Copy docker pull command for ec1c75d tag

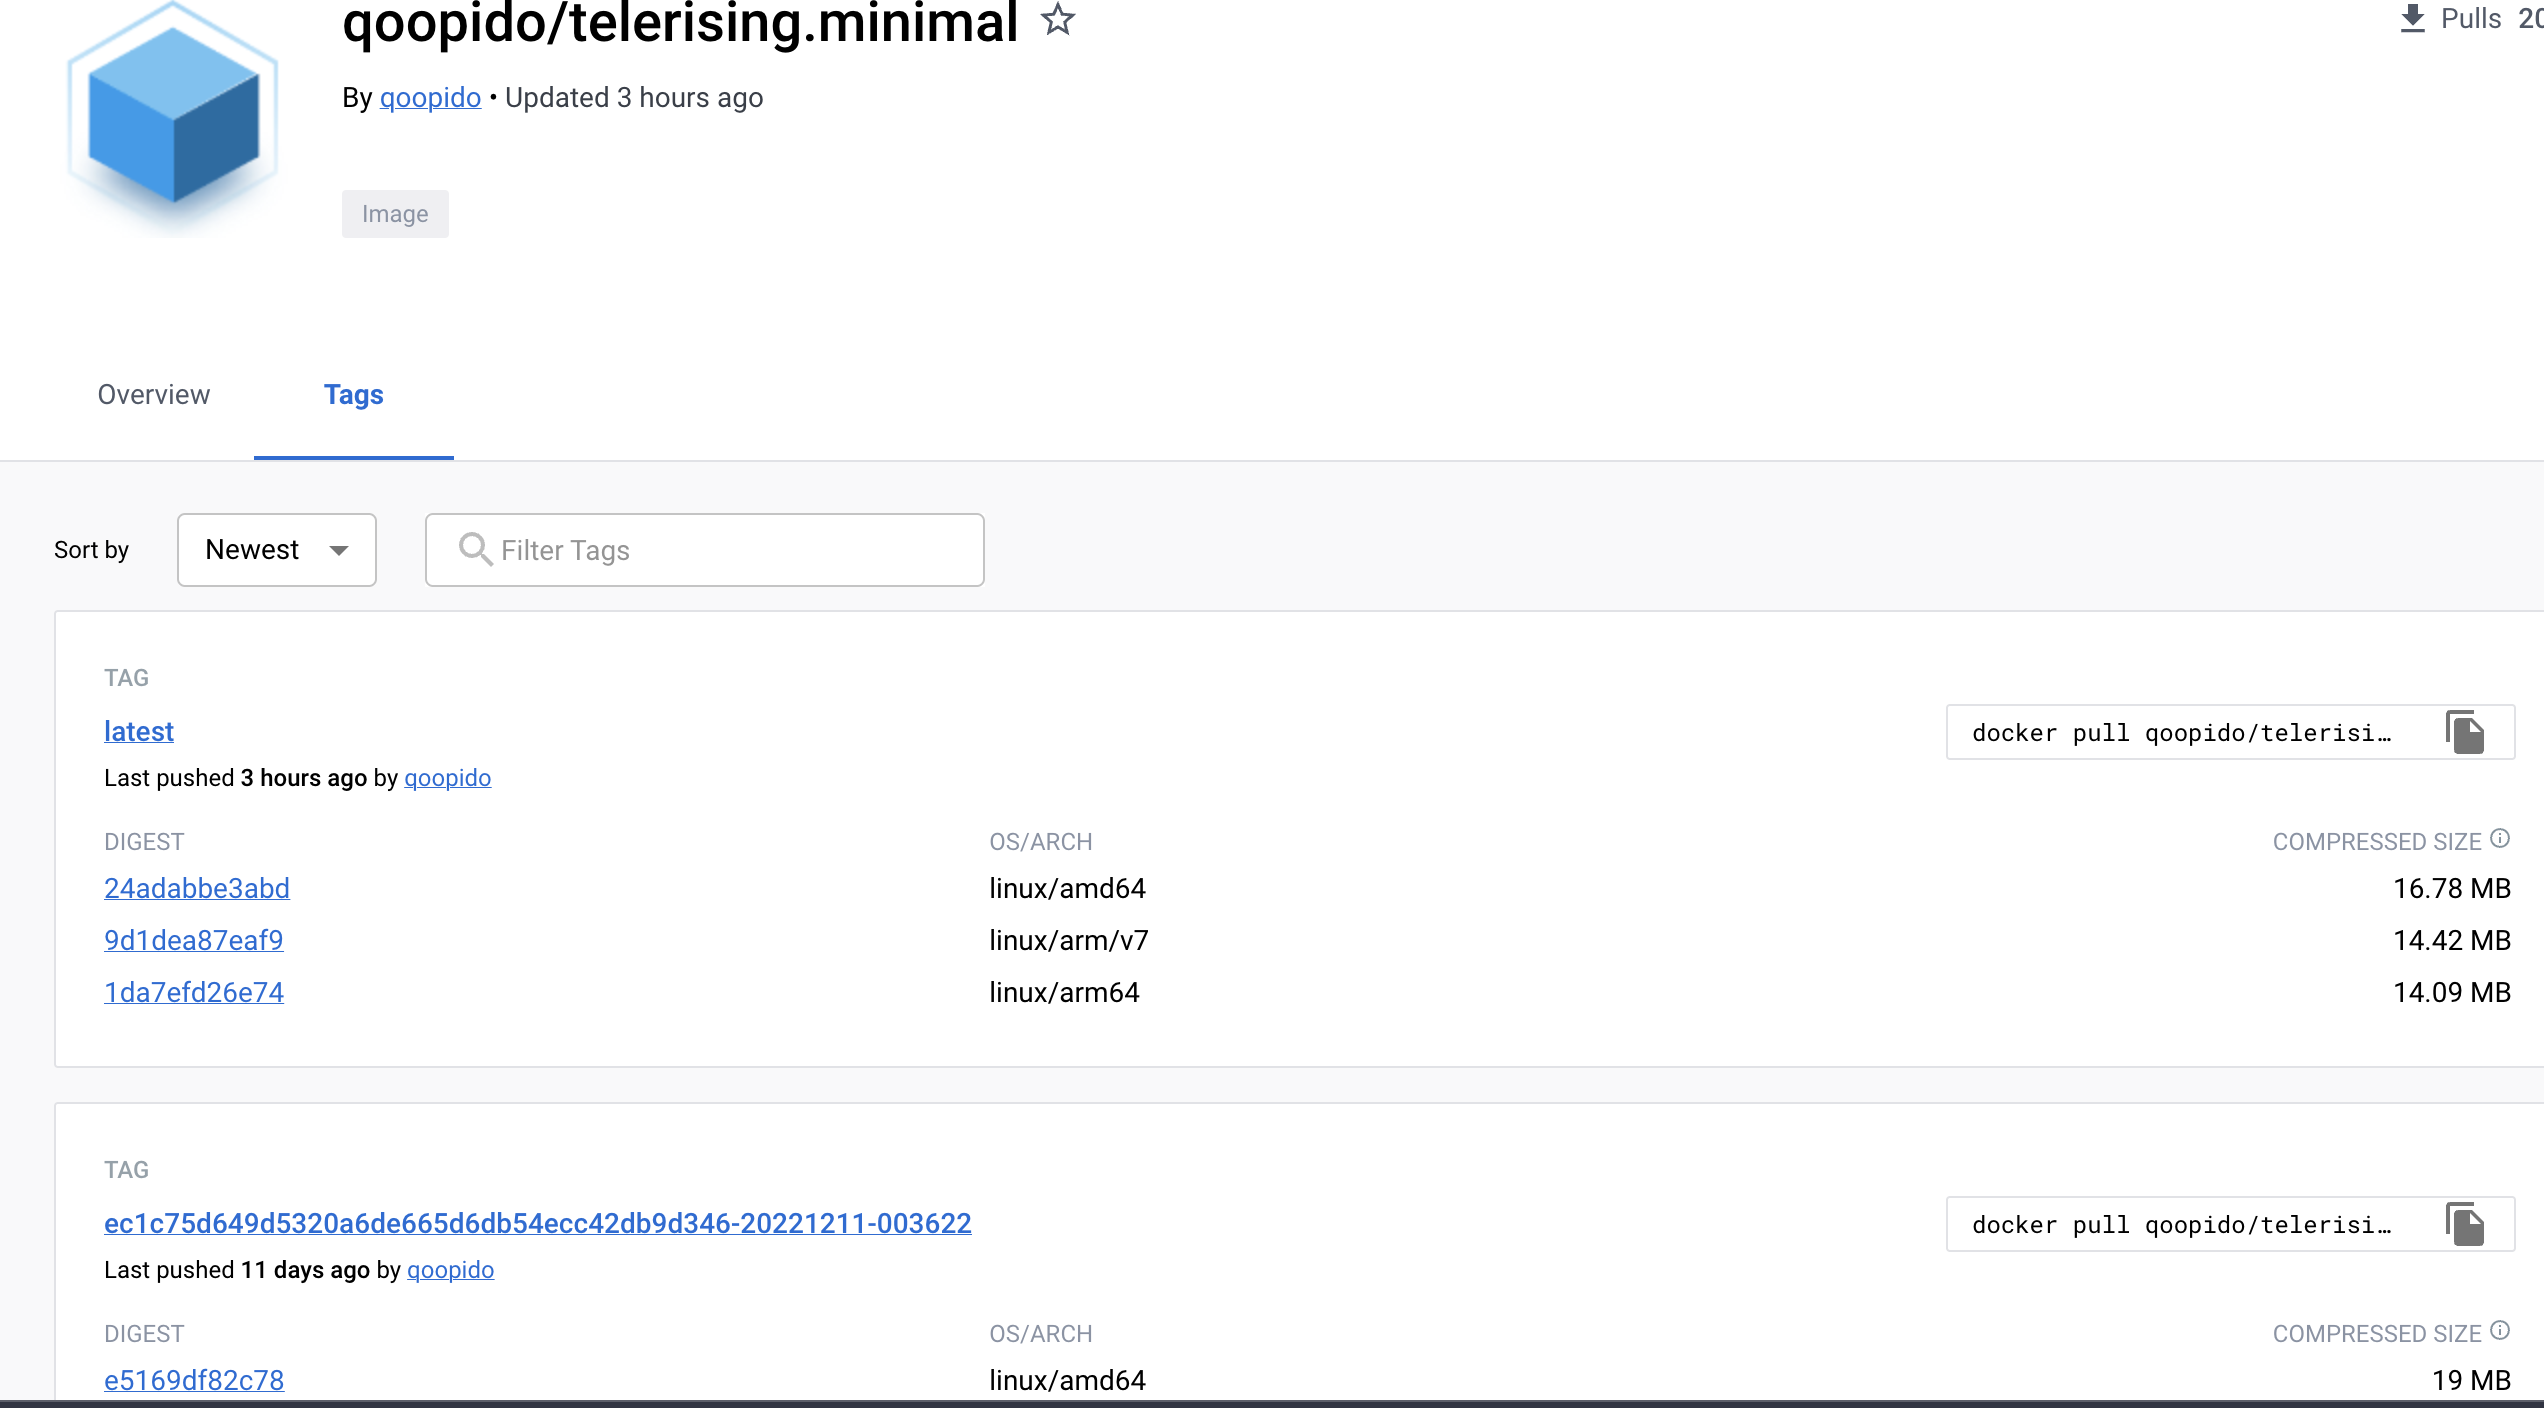(2466, 1225)
